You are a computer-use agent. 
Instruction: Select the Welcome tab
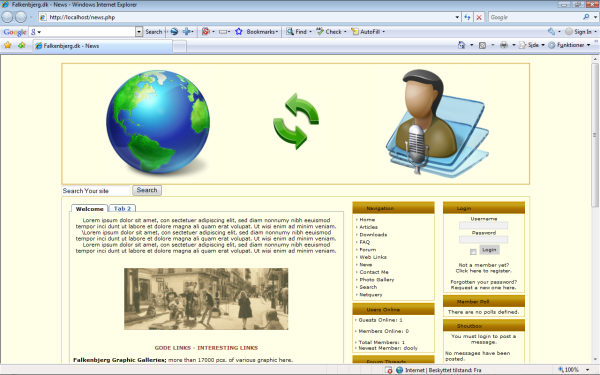[90, 209]
